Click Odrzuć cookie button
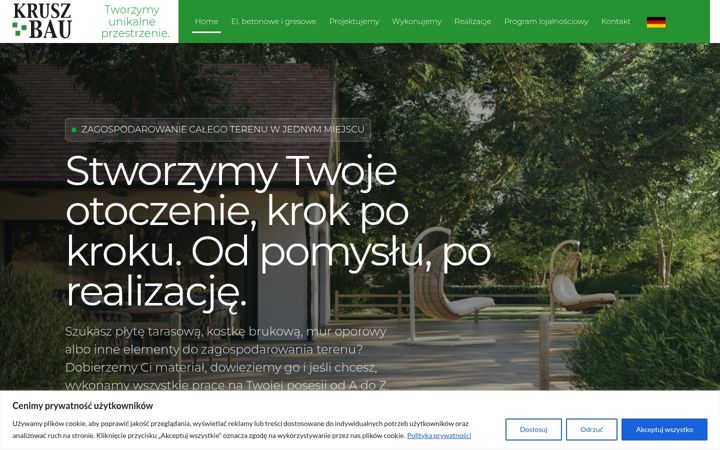 tap(591, 429)
